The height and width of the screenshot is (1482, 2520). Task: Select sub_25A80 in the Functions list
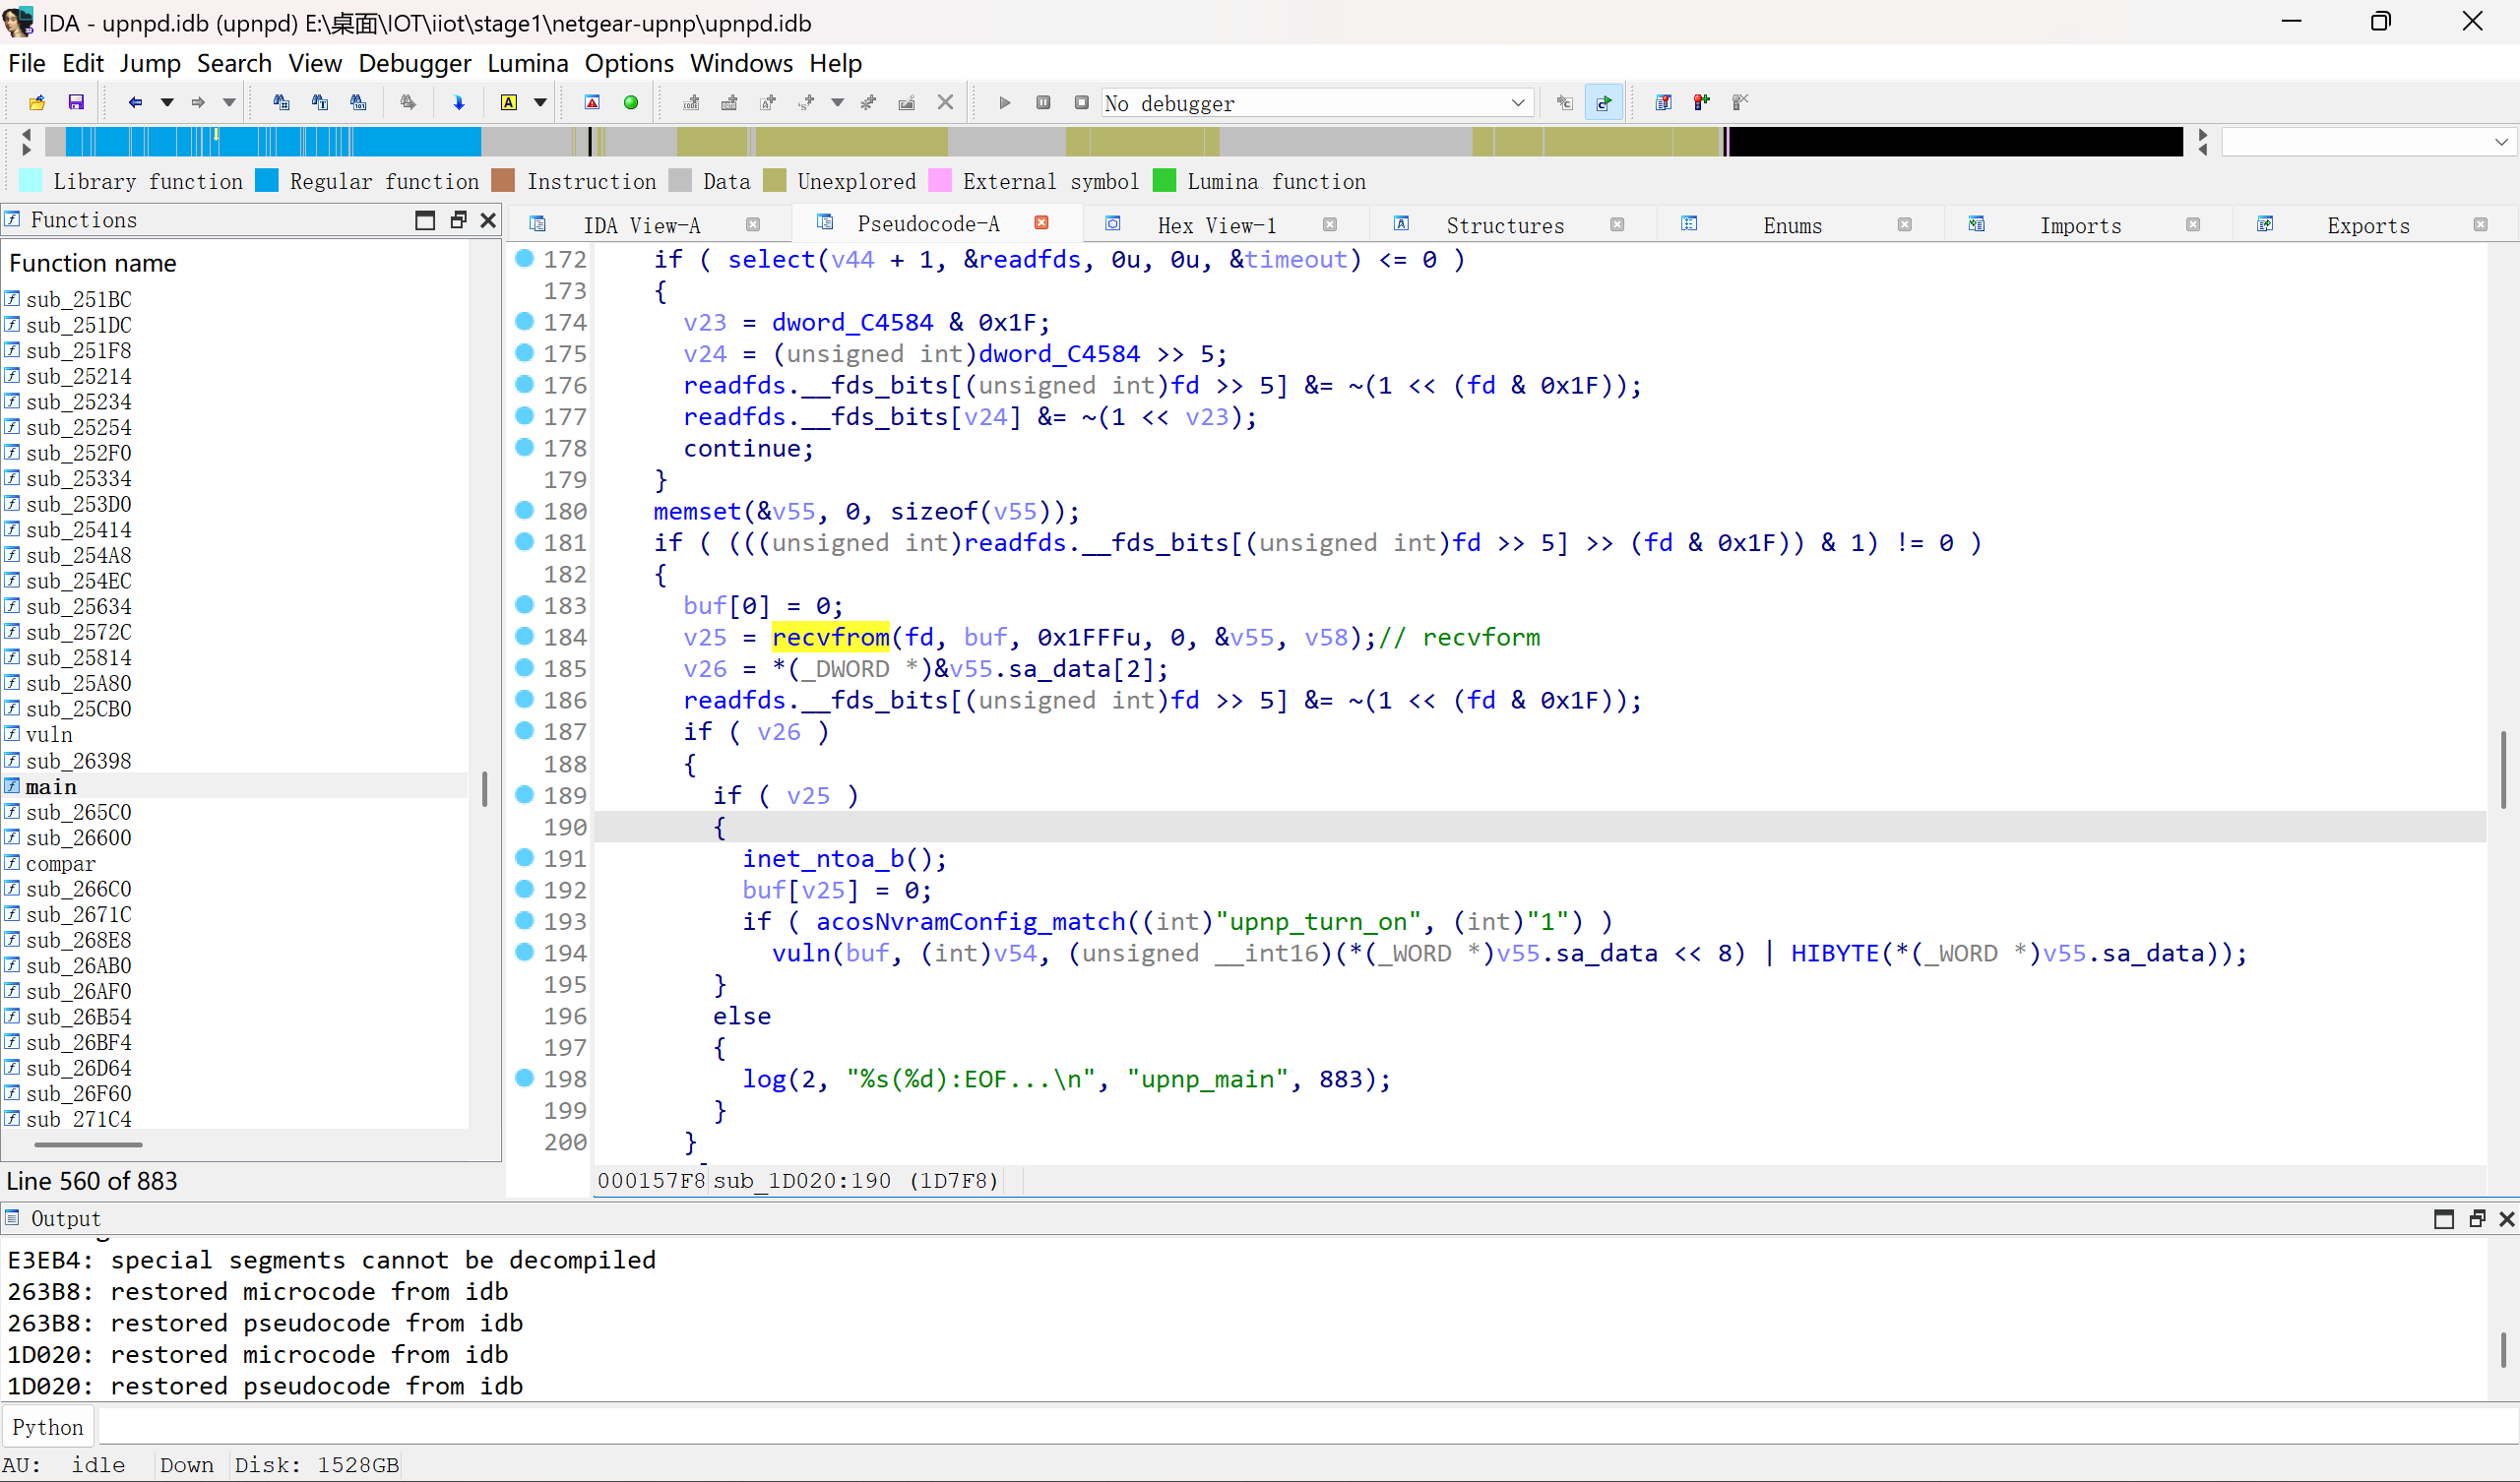click(79, 683)
